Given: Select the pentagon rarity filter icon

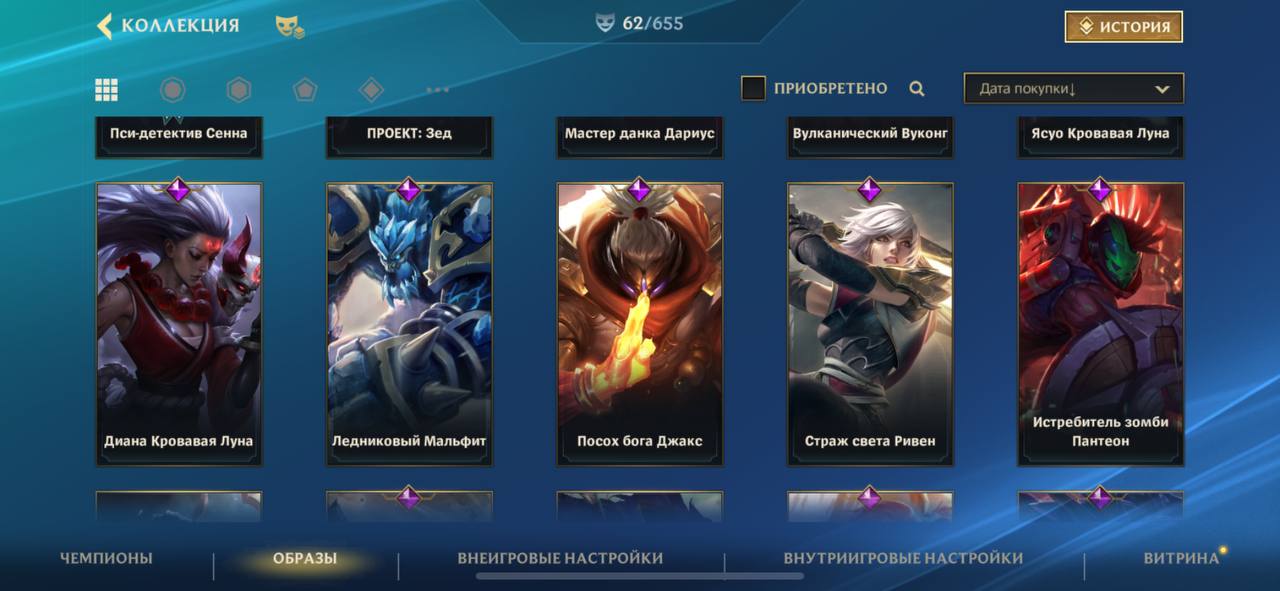Looking at the screenshot, I should click(305, 90).
